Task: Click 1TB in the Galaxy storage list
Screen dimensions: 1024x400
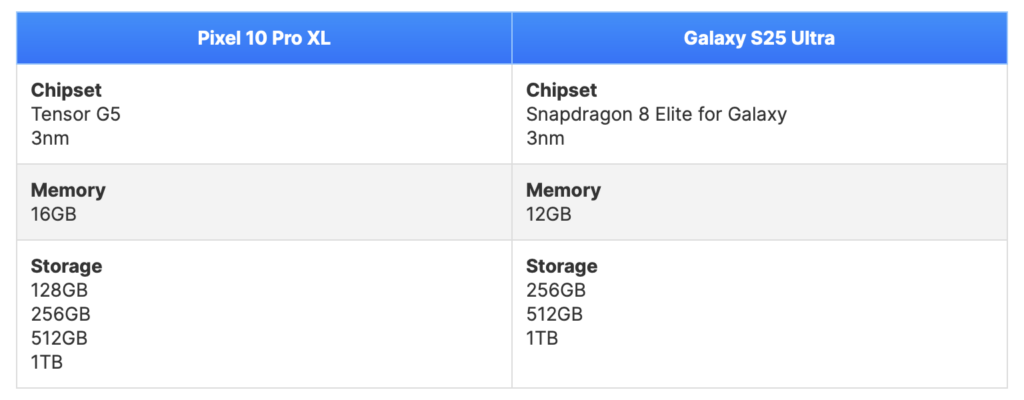Action: [543, 339]
